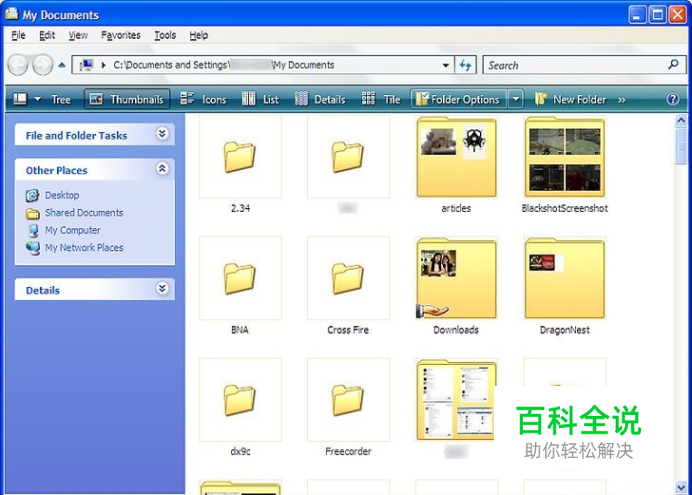Open the Edit menu

pyautogui.click(x=47, y=35)
